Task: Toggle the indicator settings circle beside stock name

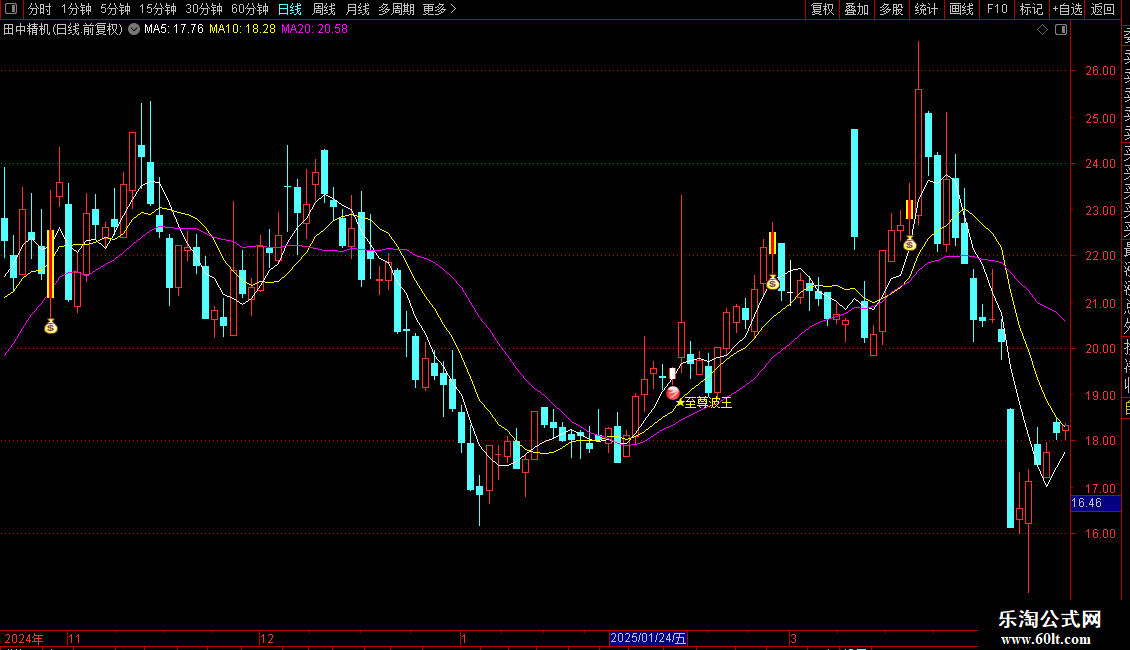Action: pos(134,29)
